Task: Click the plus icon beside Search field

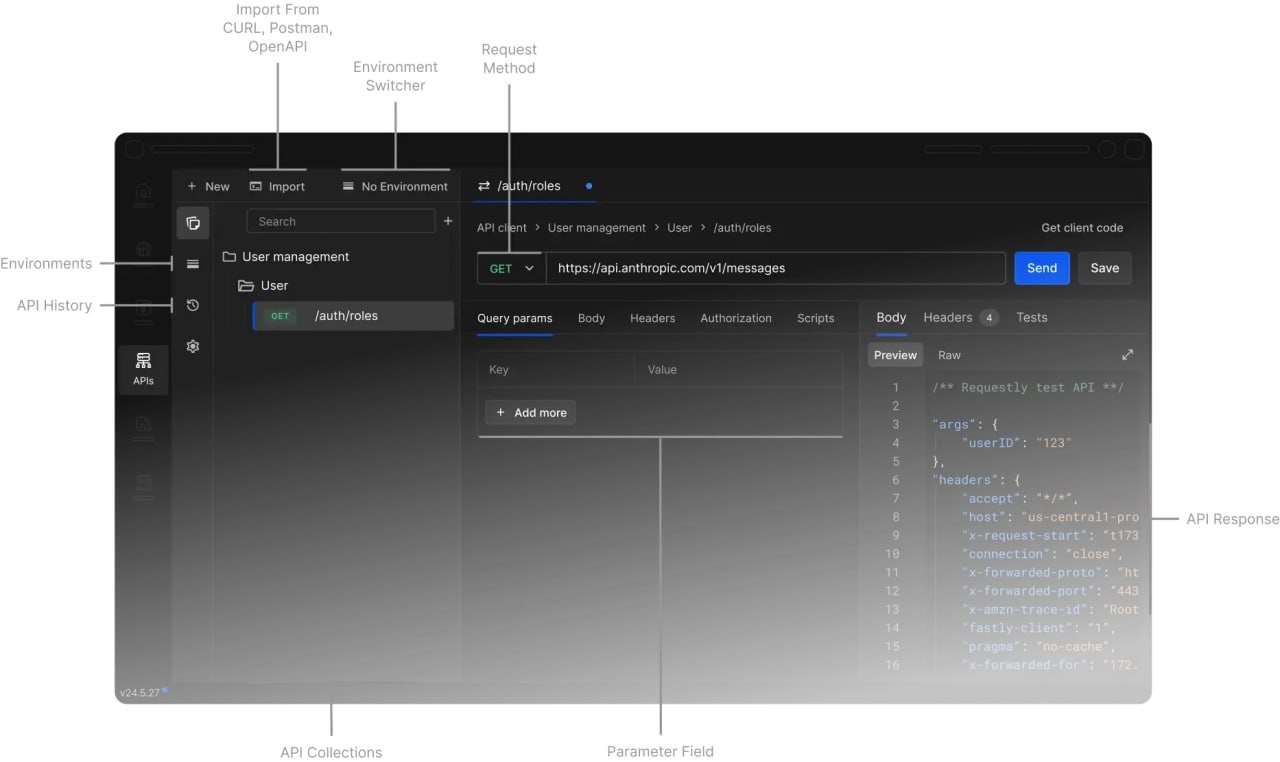Action: coord(448,221)
